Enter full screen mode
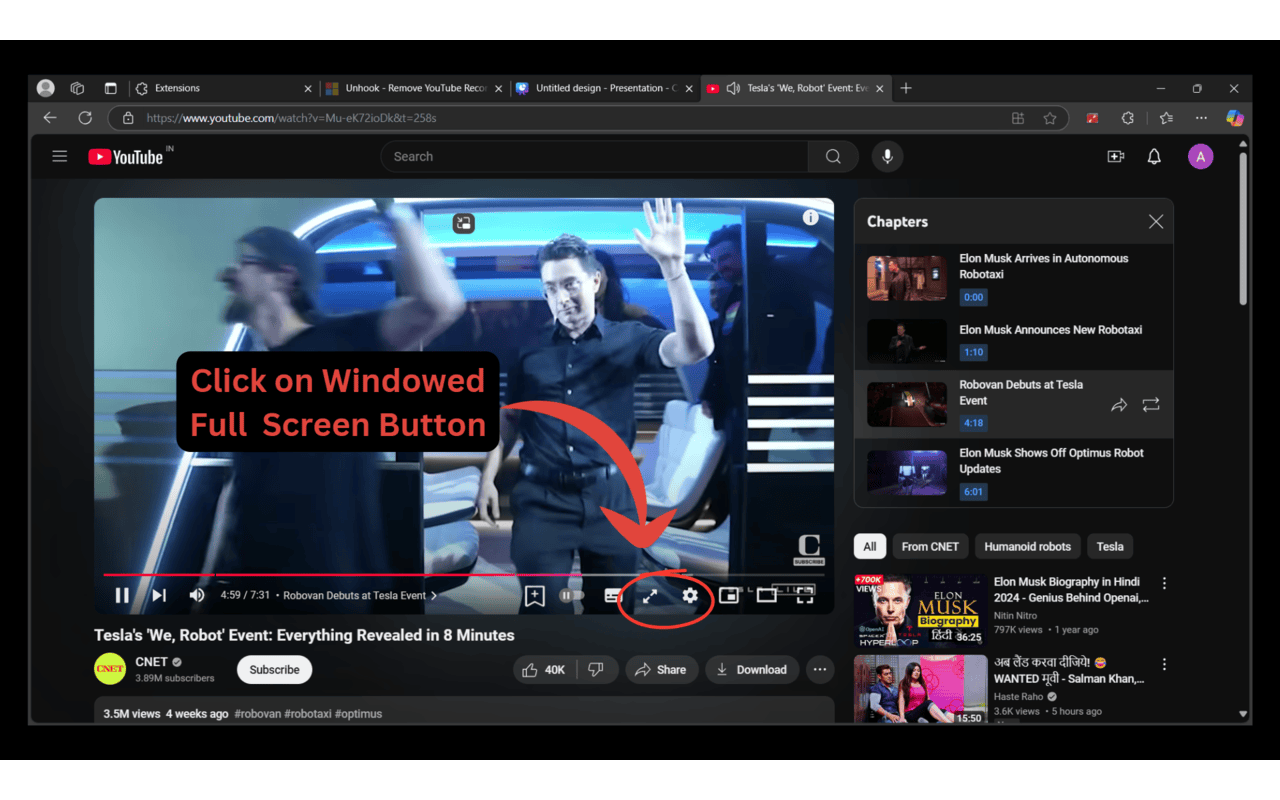This screenshot has height=800, width=1280. pyautogui.click(x=805, y=595)
